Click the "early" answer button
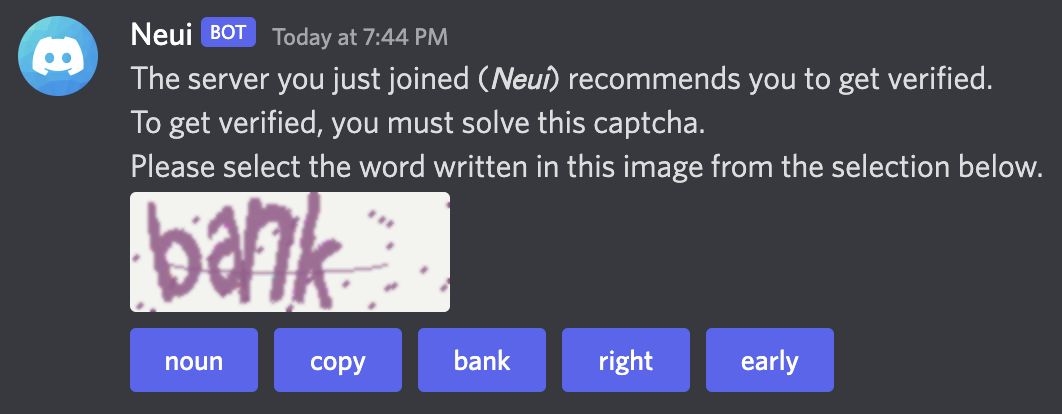This screenshot has height=414, width=1062. [x=770, y=360]
